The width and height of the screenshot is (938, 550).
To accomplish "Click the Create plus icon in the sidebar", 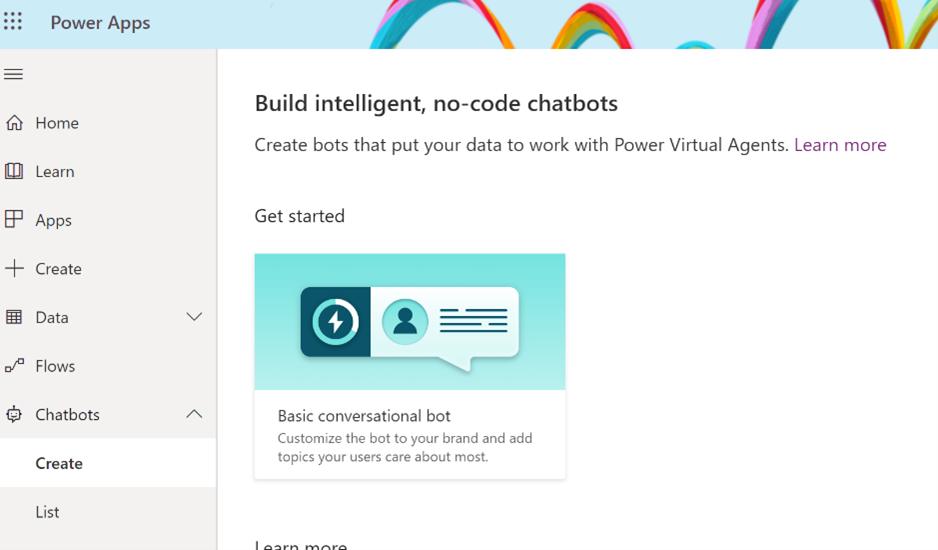I will [x=14, y=268].
